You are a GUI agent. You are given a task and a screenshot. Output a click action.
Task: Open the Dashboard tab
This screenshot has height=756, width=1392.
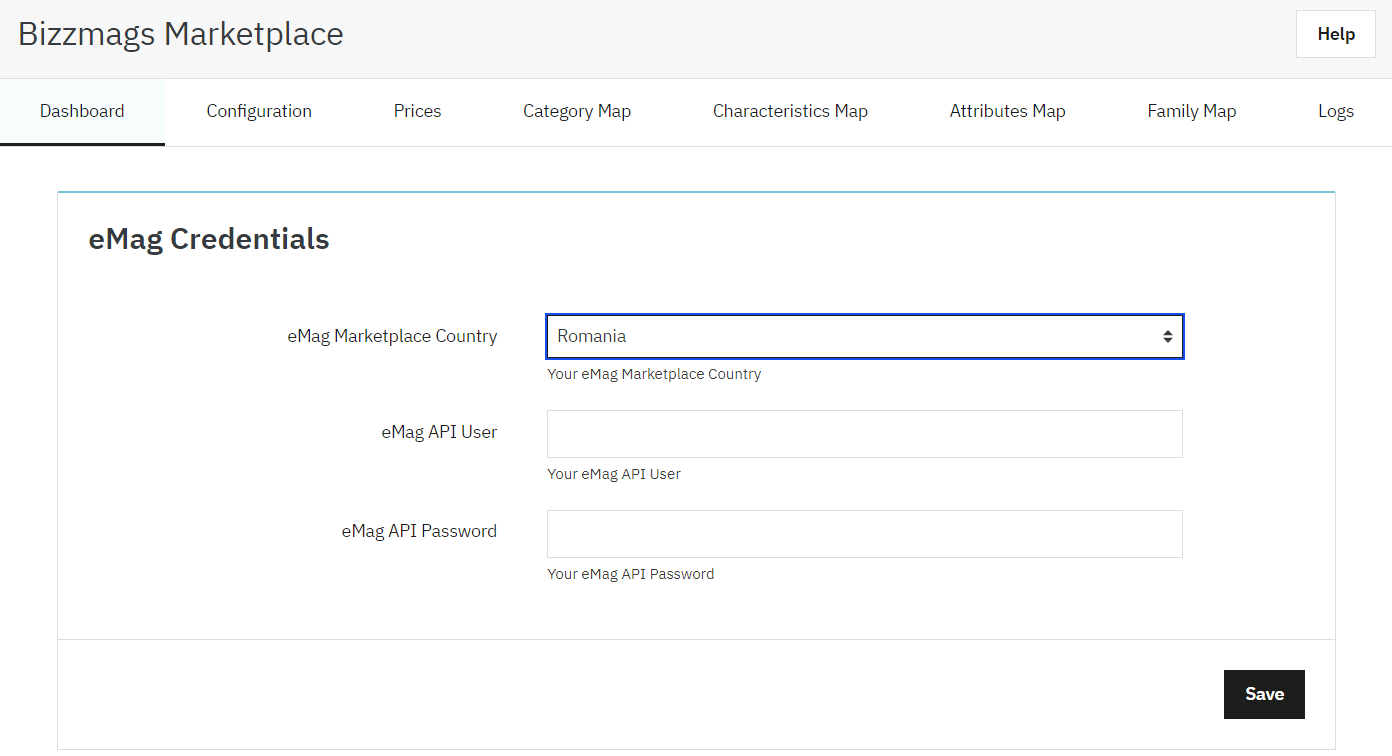pyautogui.click(x=82, y=111)
